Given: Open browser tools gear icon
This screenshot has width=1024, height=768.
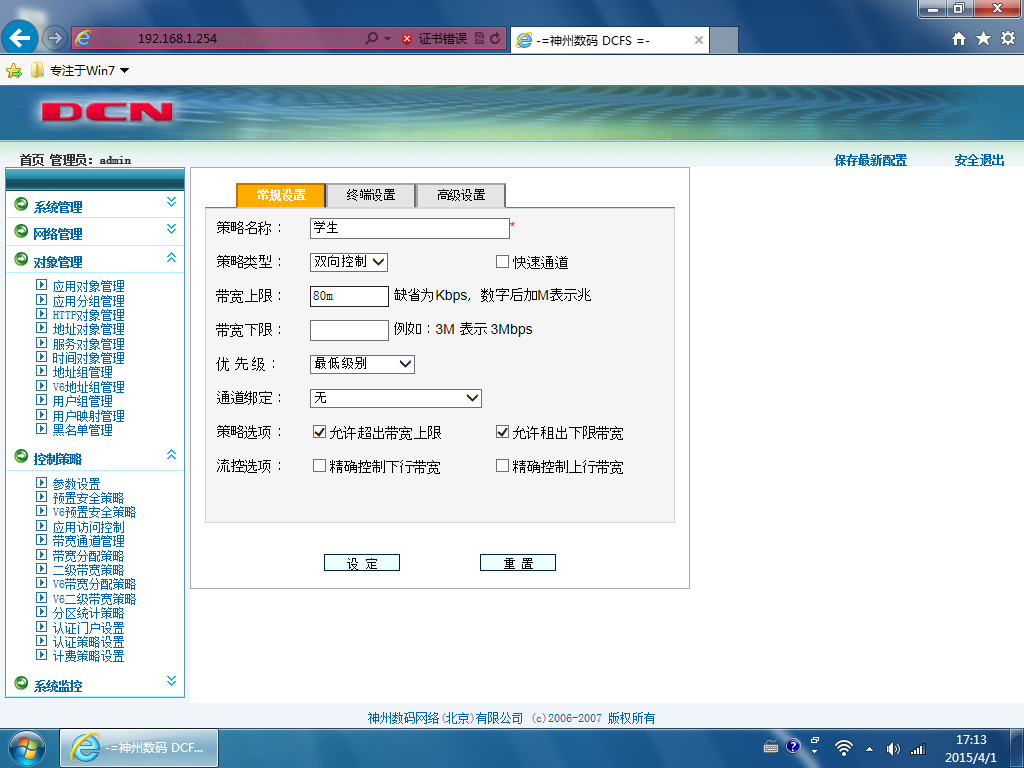Looking at the screenshot, I should coord(1008,39).
